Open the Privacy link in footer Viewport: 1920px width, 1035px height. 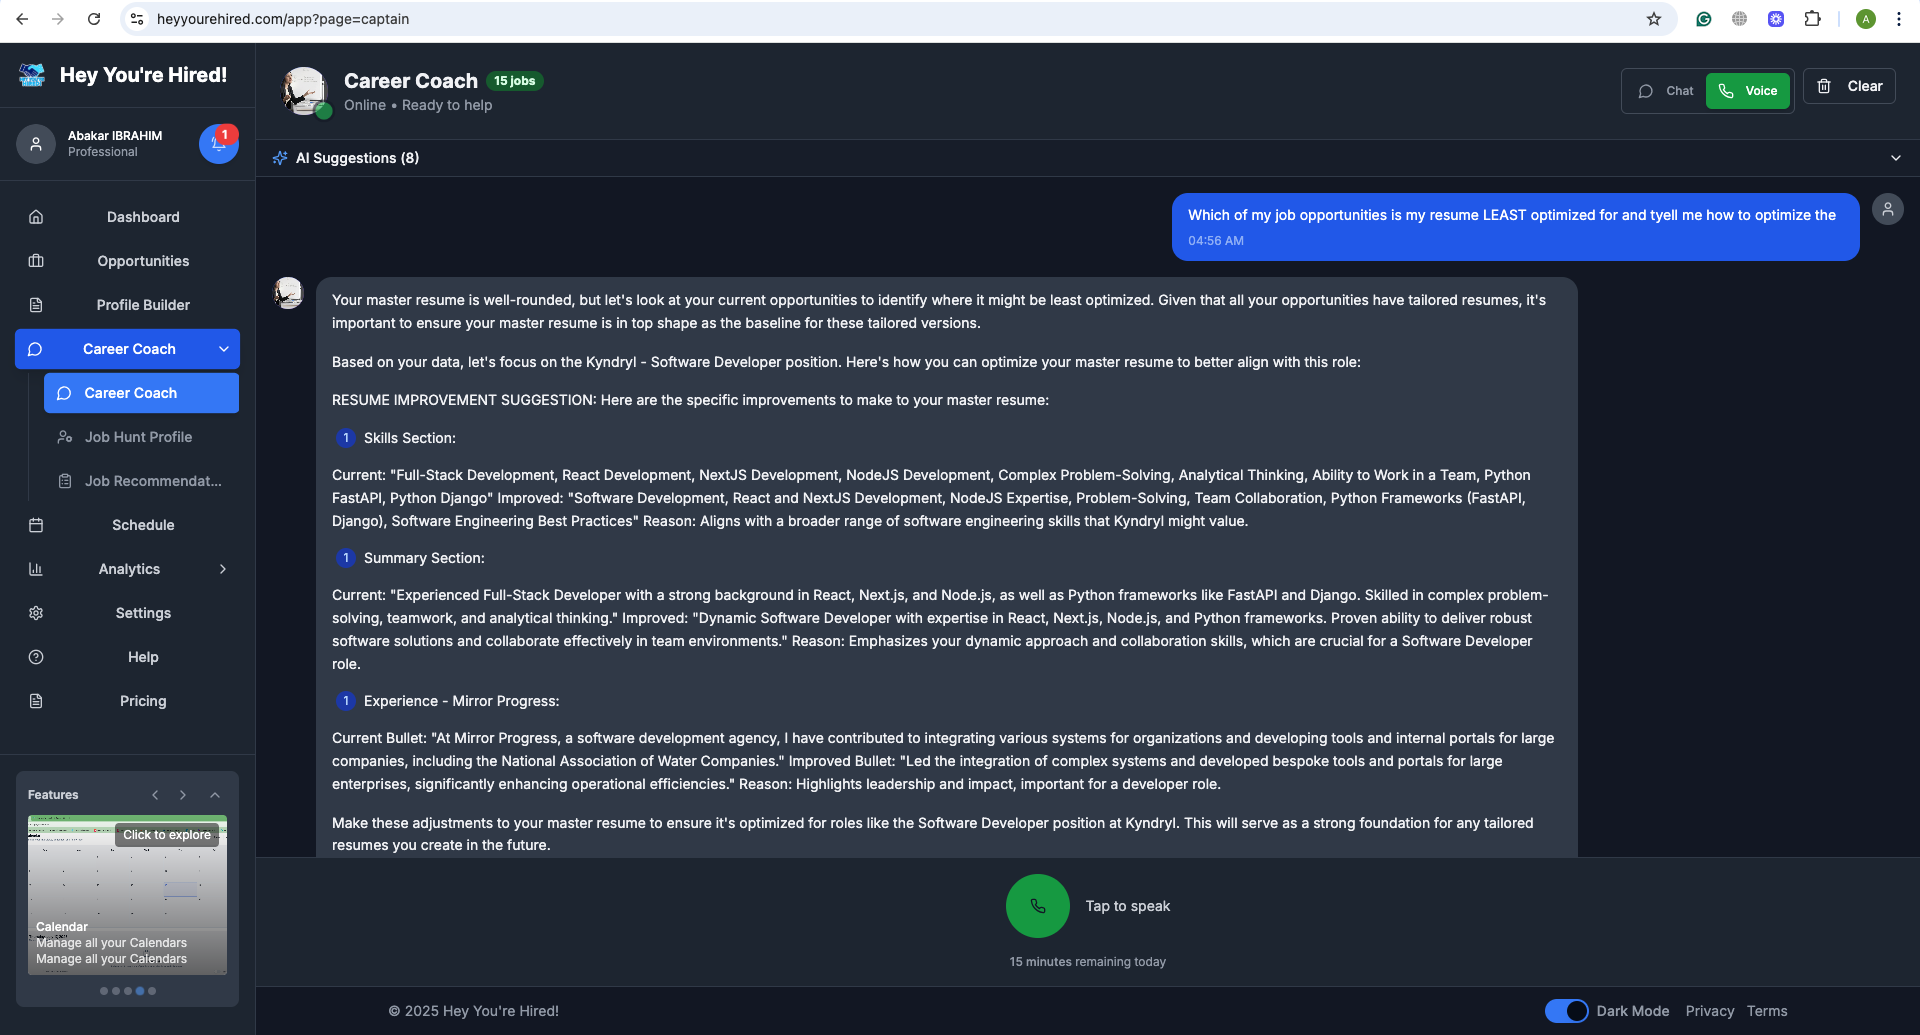[1710, 1011]
